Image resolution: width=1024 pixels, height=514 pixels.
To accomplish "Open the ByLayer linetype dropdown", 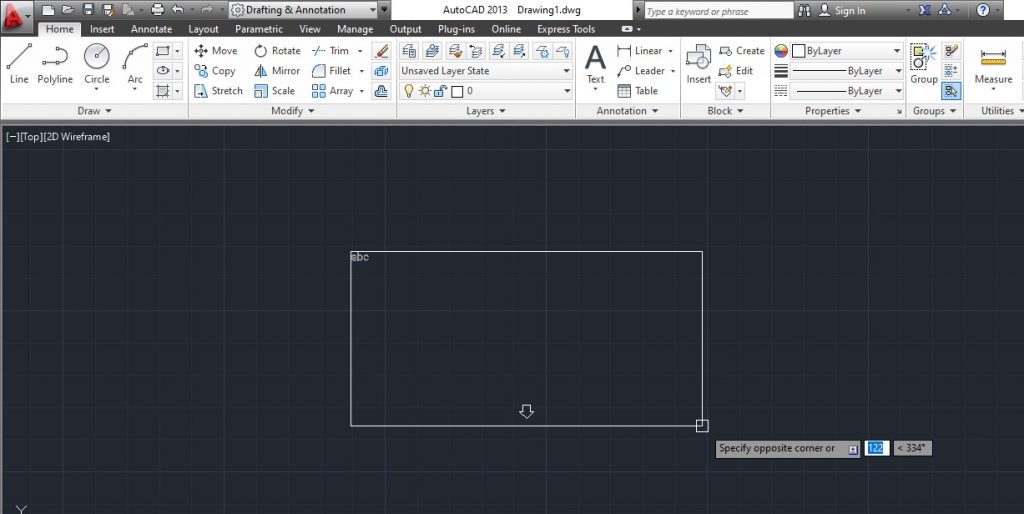I will [x=847, y=91].
